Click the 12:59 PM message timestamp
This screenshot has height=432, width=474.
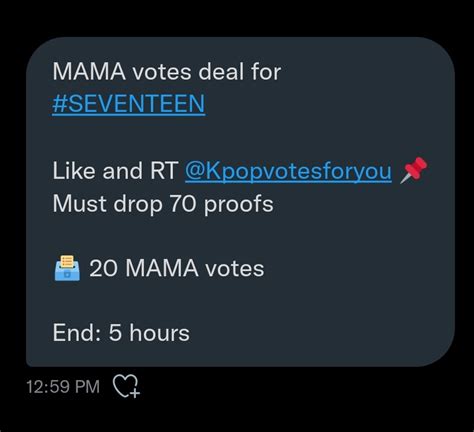[63, 387]
